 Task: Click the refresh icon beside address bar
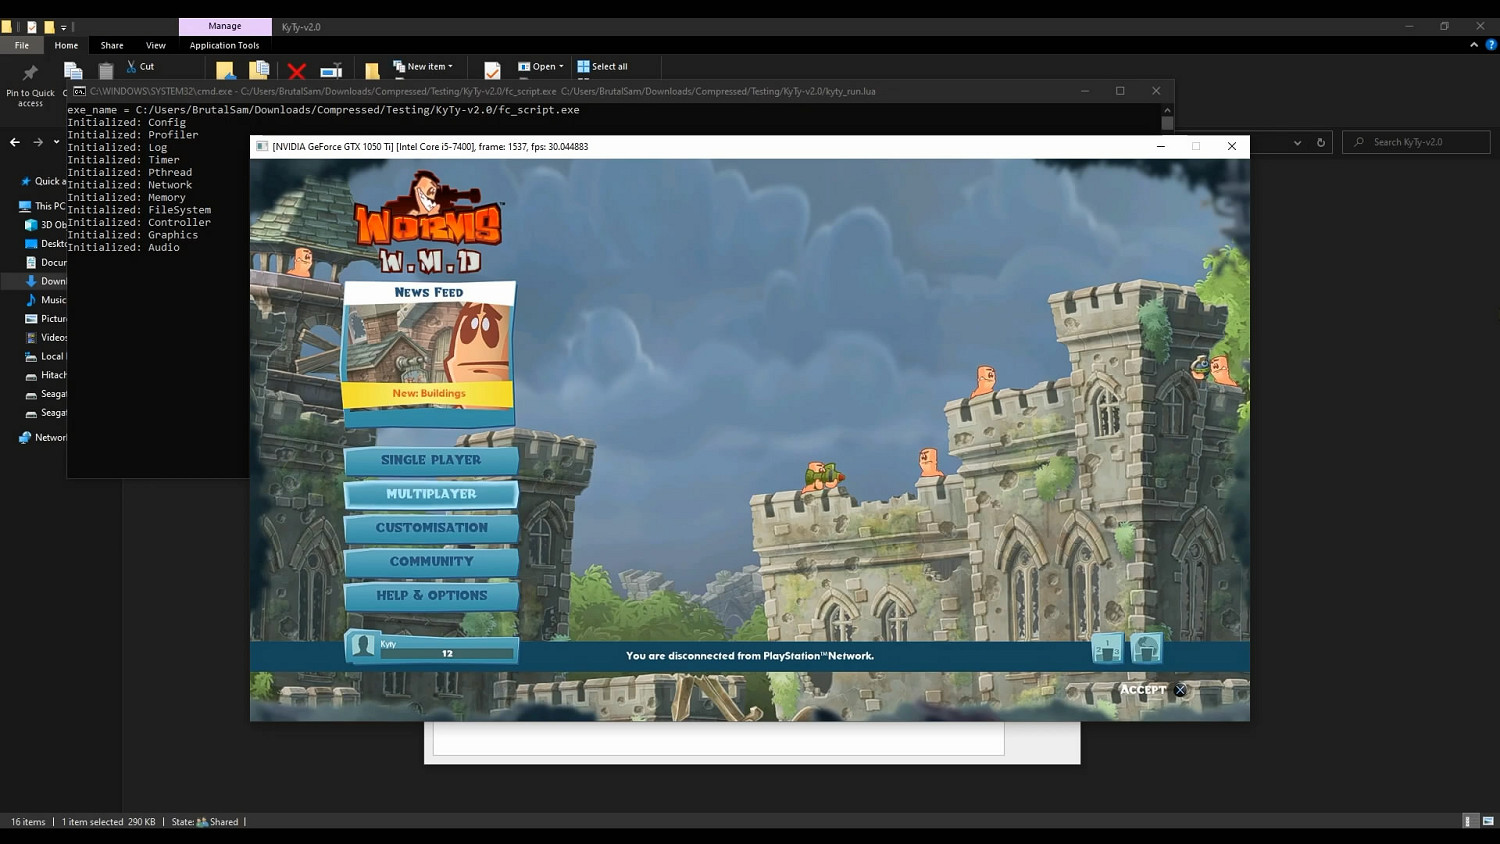1320,143
